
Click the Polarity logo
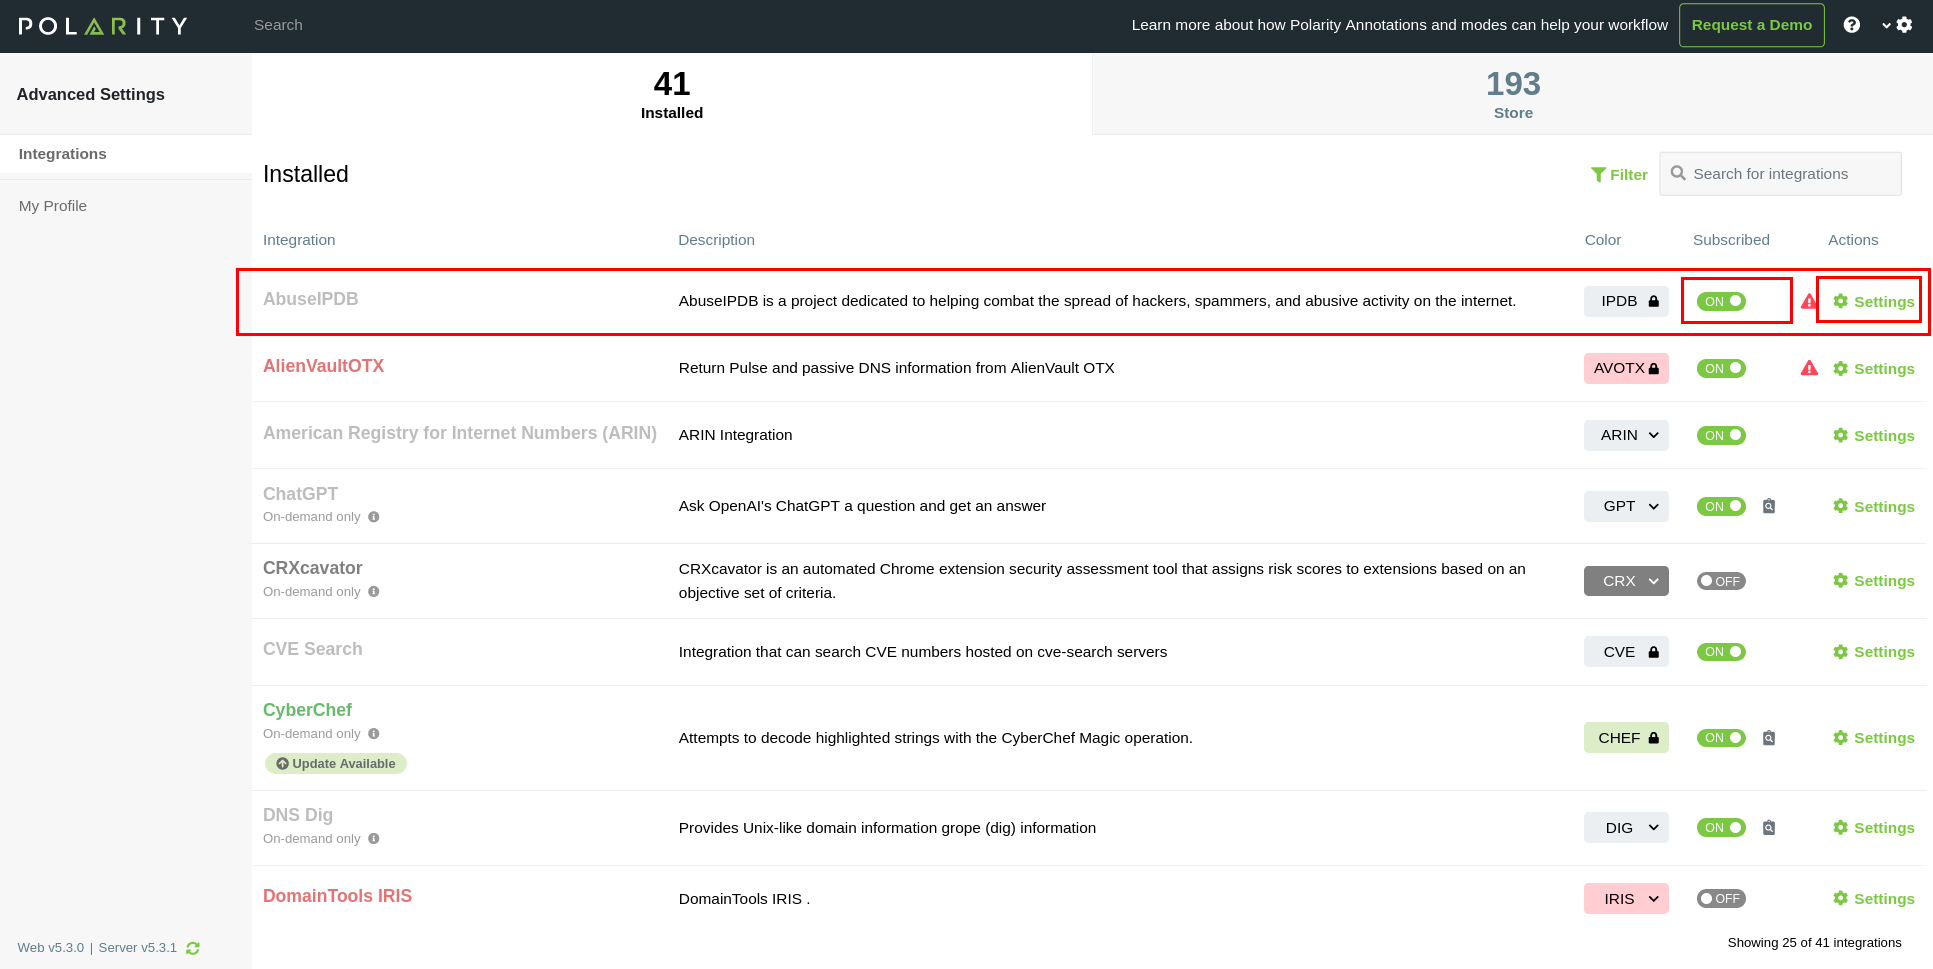(x=103, y=26)
